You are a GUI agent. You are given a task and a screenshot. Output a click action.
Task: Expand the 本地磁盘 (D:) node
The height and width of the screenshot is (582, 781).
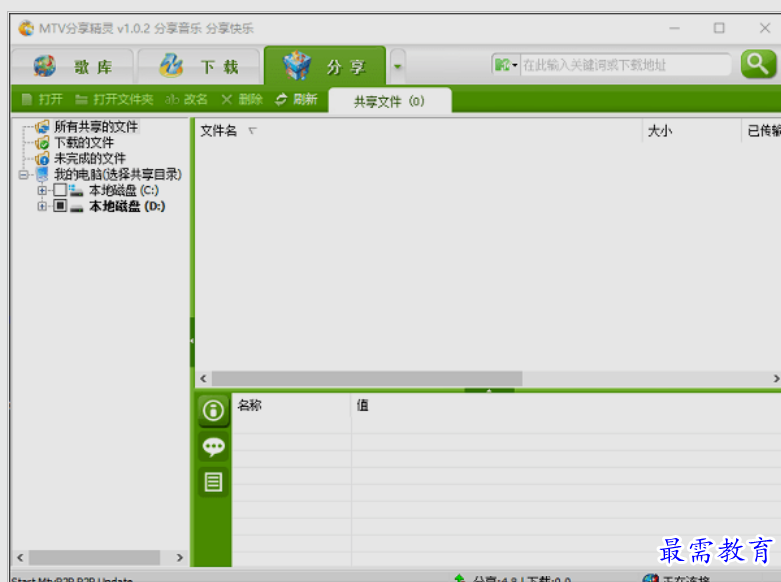(x=42, y=206)
